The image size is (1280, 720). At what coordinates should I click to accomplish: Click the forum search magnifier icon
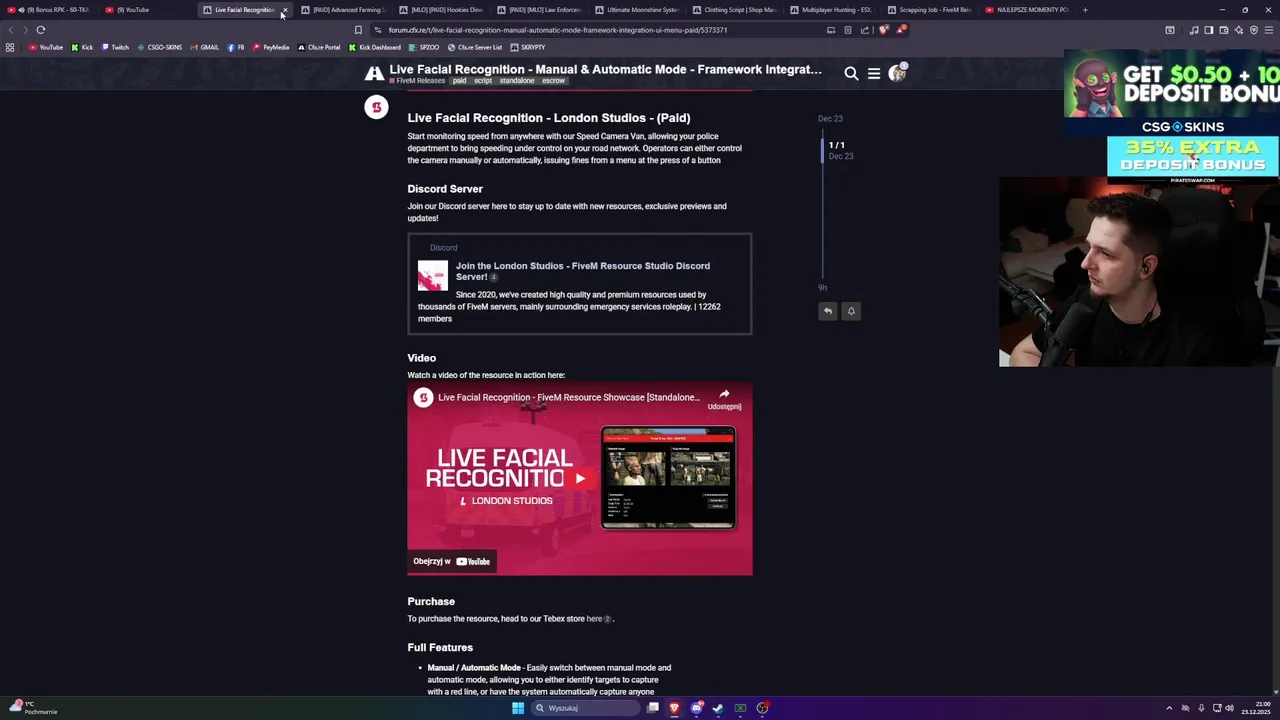pyautogui.click(x=851, y=73)
